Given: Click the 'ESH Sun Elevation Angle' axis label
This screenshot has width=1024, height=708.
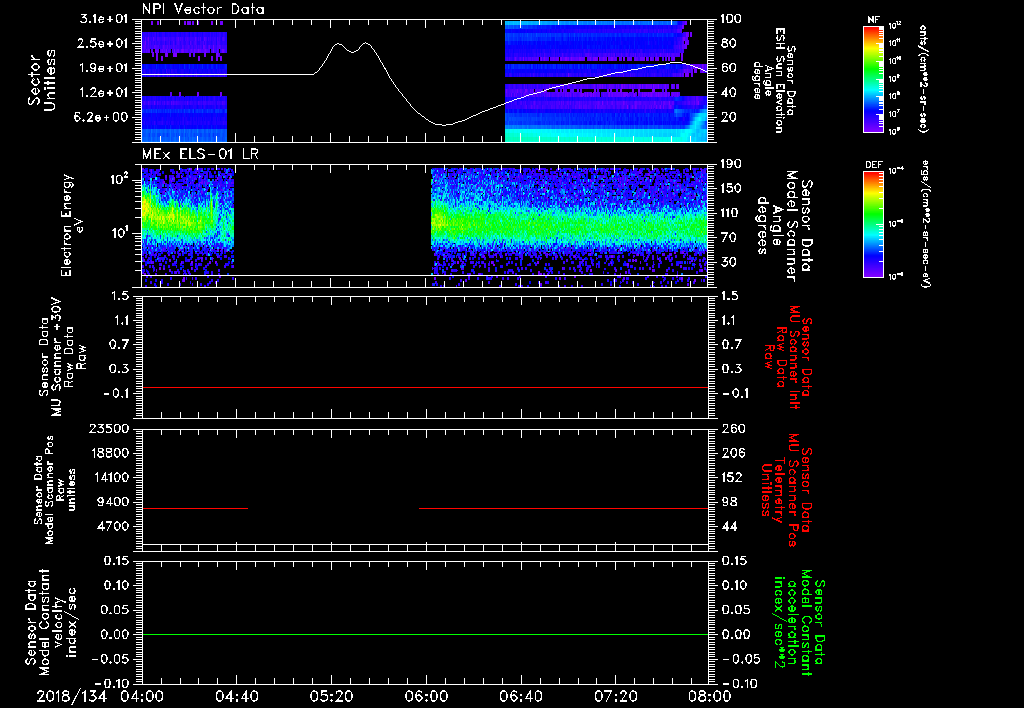Looking at the screenshot, I should click(x=775, y=80).
